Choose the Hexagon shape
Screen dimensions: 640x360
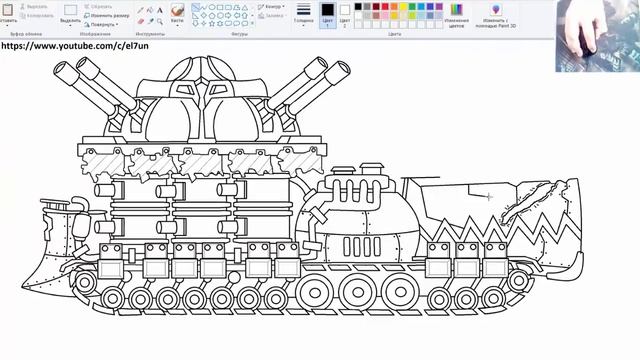point(220,16)
